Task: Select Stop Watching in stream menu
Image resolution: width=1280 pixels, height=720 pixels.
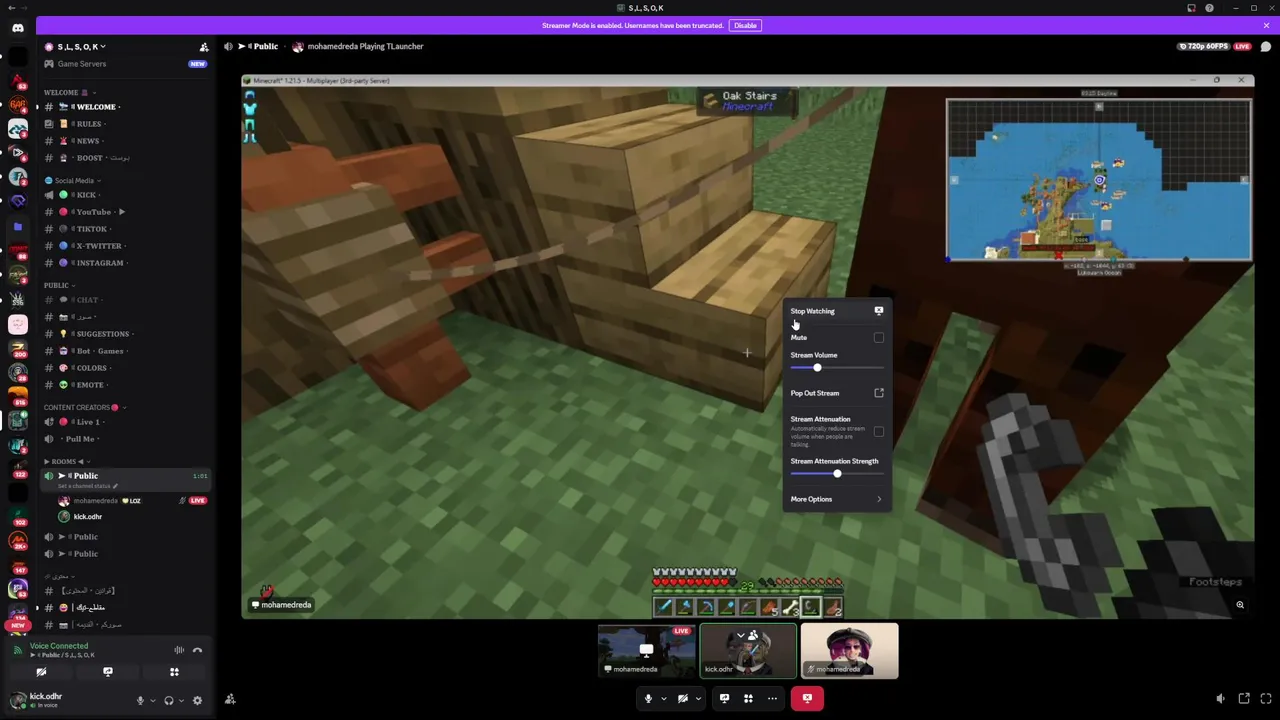Action: pos(837,311)
